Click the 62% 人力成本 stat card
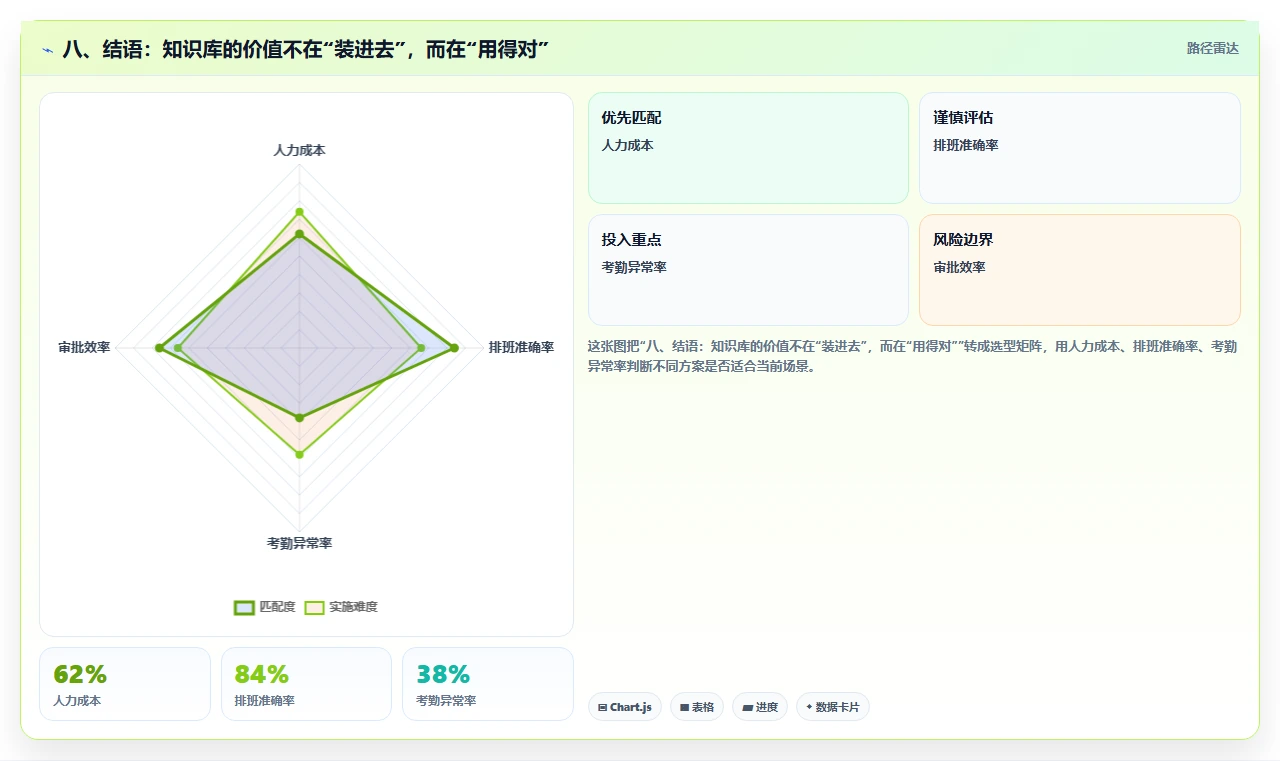Image resolution: width=1280 pixels, height=761 pixels. (125, 684)
